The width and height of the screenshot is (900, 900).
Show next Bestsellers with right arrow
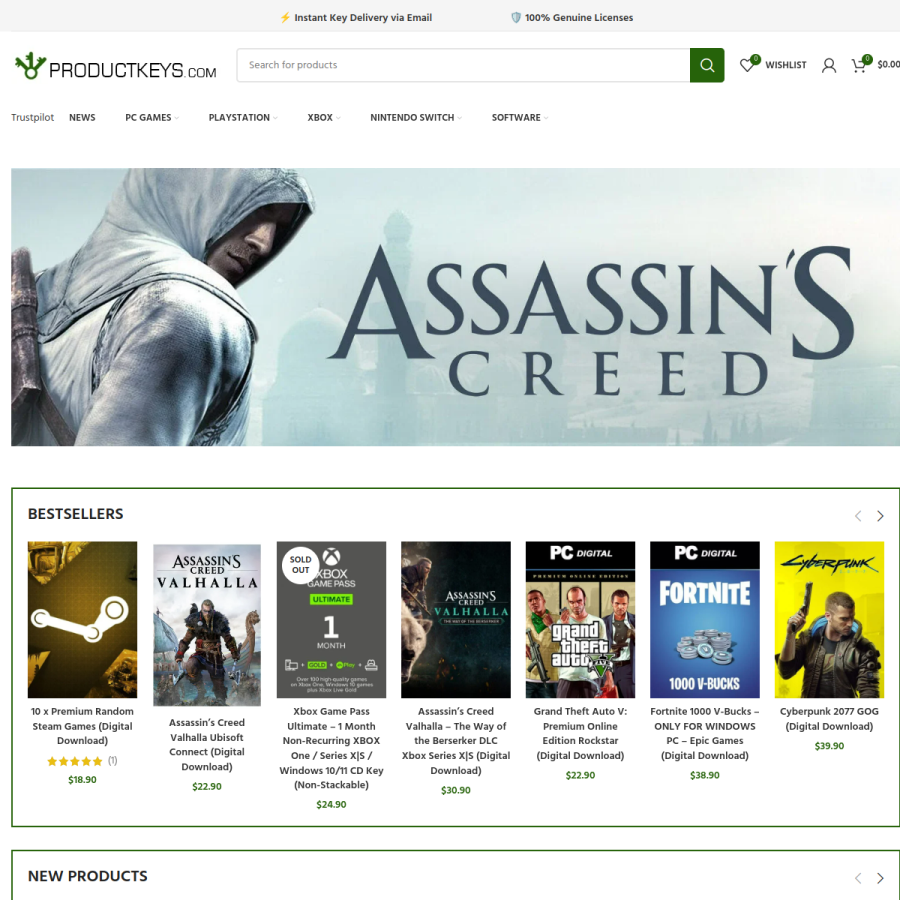[880, 516]
